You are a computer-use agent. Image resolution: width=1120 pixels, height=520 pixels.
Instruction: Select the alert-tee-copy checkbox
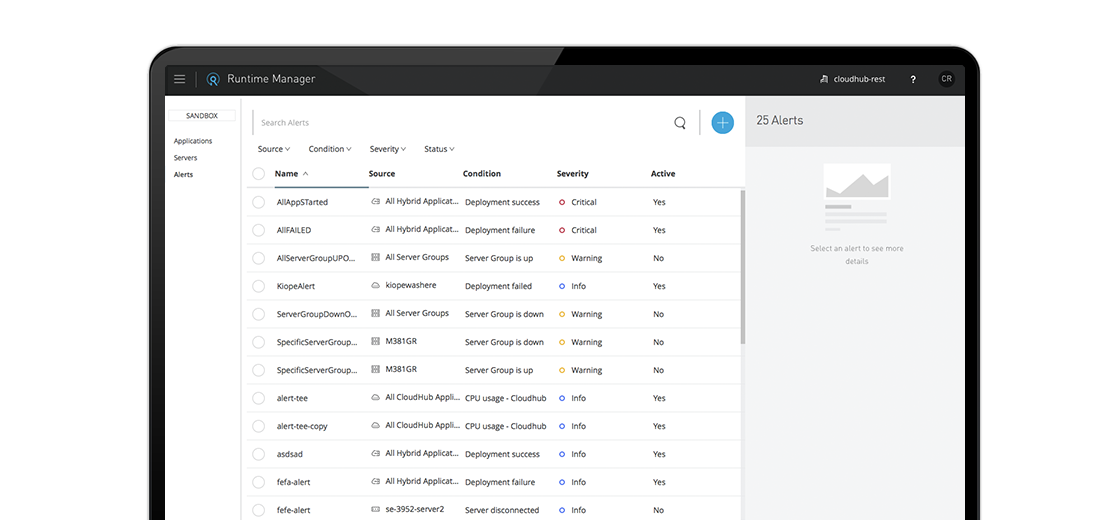[x=259, y=426]
